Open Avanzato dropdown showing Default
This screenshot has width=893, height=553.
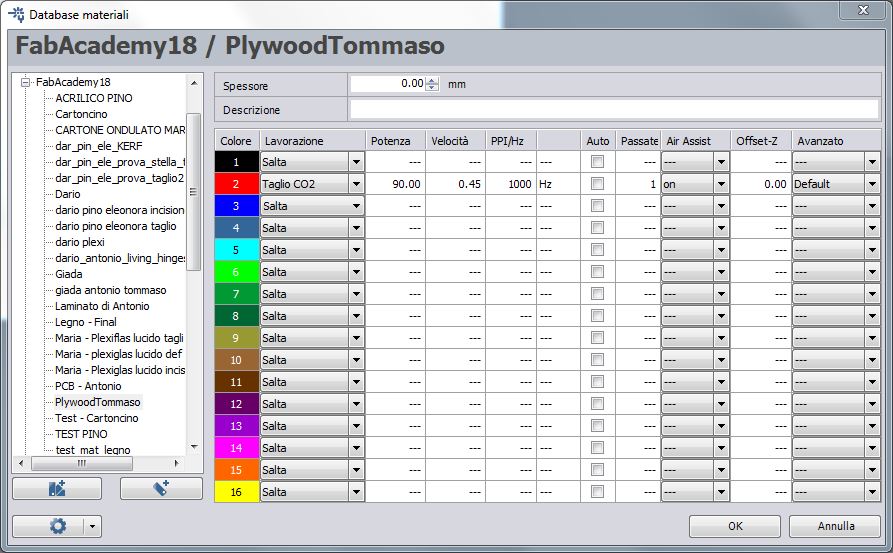[872, 184]
